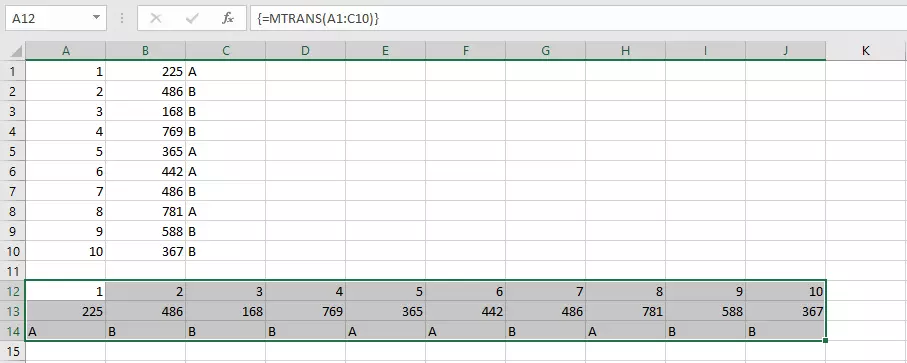
Task: Click cell B10 containing 367
Action: 146,251
